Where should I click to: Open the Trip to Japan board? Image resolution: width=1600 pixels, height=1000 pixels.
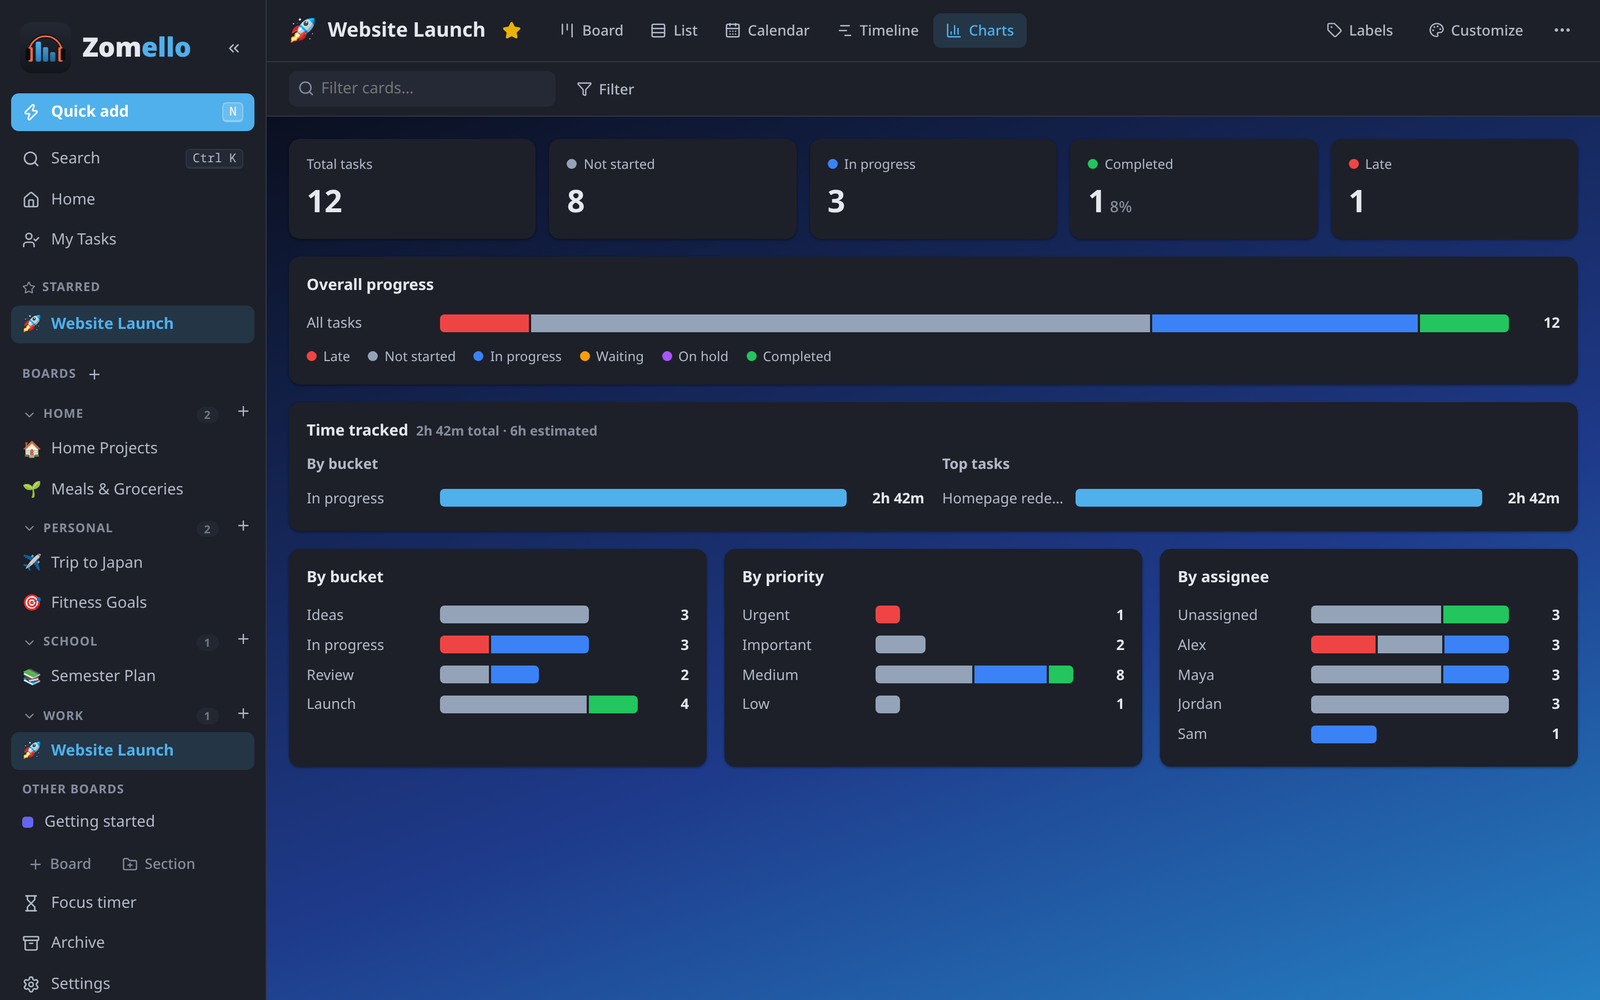(133, 562)
